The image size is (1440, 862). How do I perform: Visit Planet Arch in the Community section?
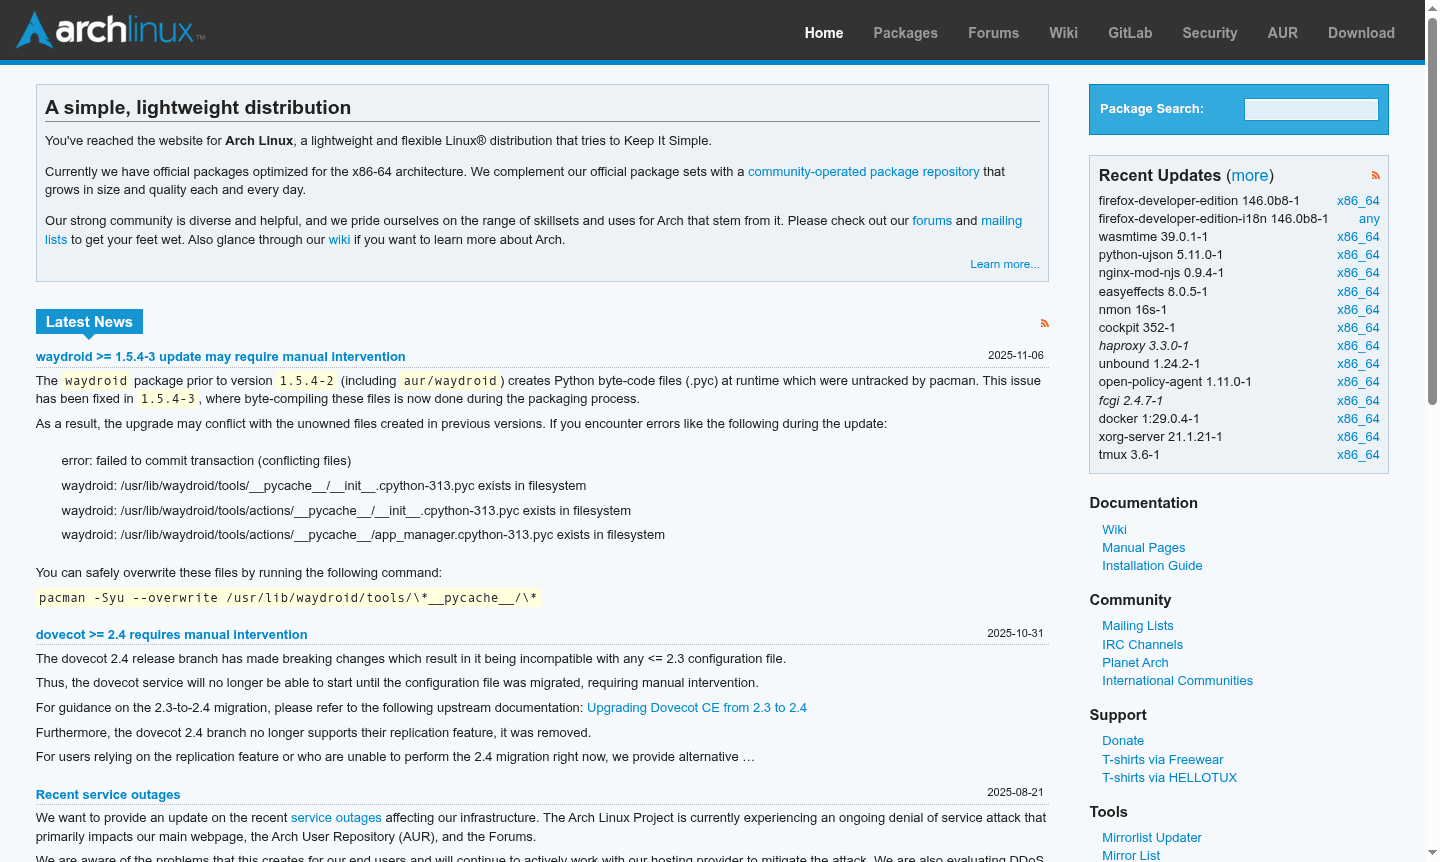1135,662
